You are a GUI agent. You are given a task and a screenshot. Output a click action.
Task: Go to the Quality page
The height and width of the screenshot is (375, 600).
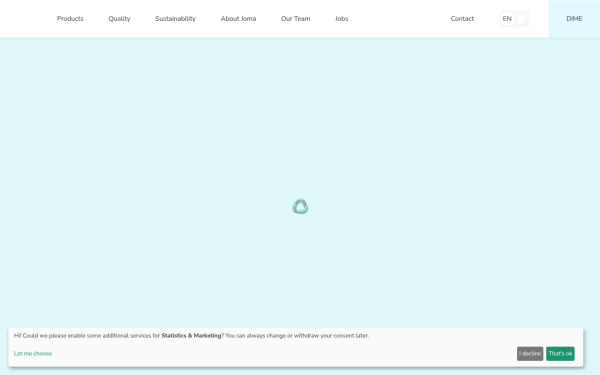[119, 19]
